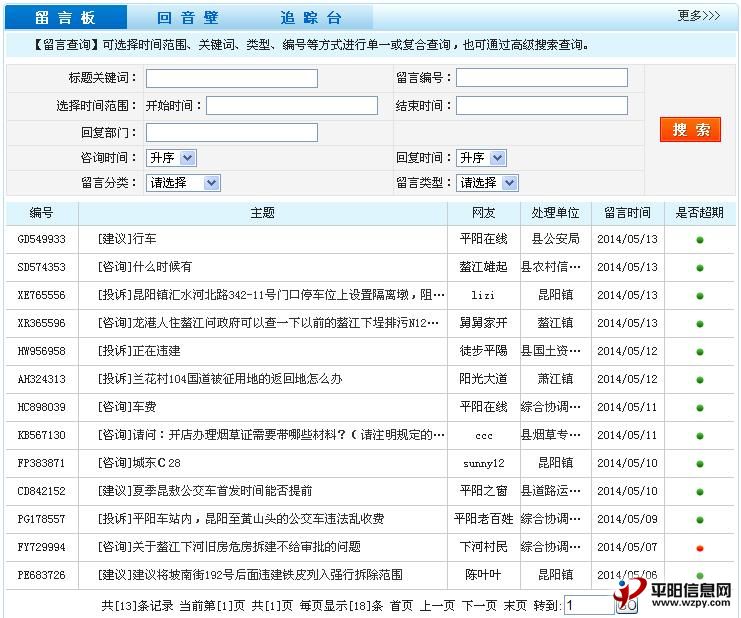Image resolution: width=741 pixels, height=618 pixels.
Task: Open the 留言板 tab
Action: [66, 17]
